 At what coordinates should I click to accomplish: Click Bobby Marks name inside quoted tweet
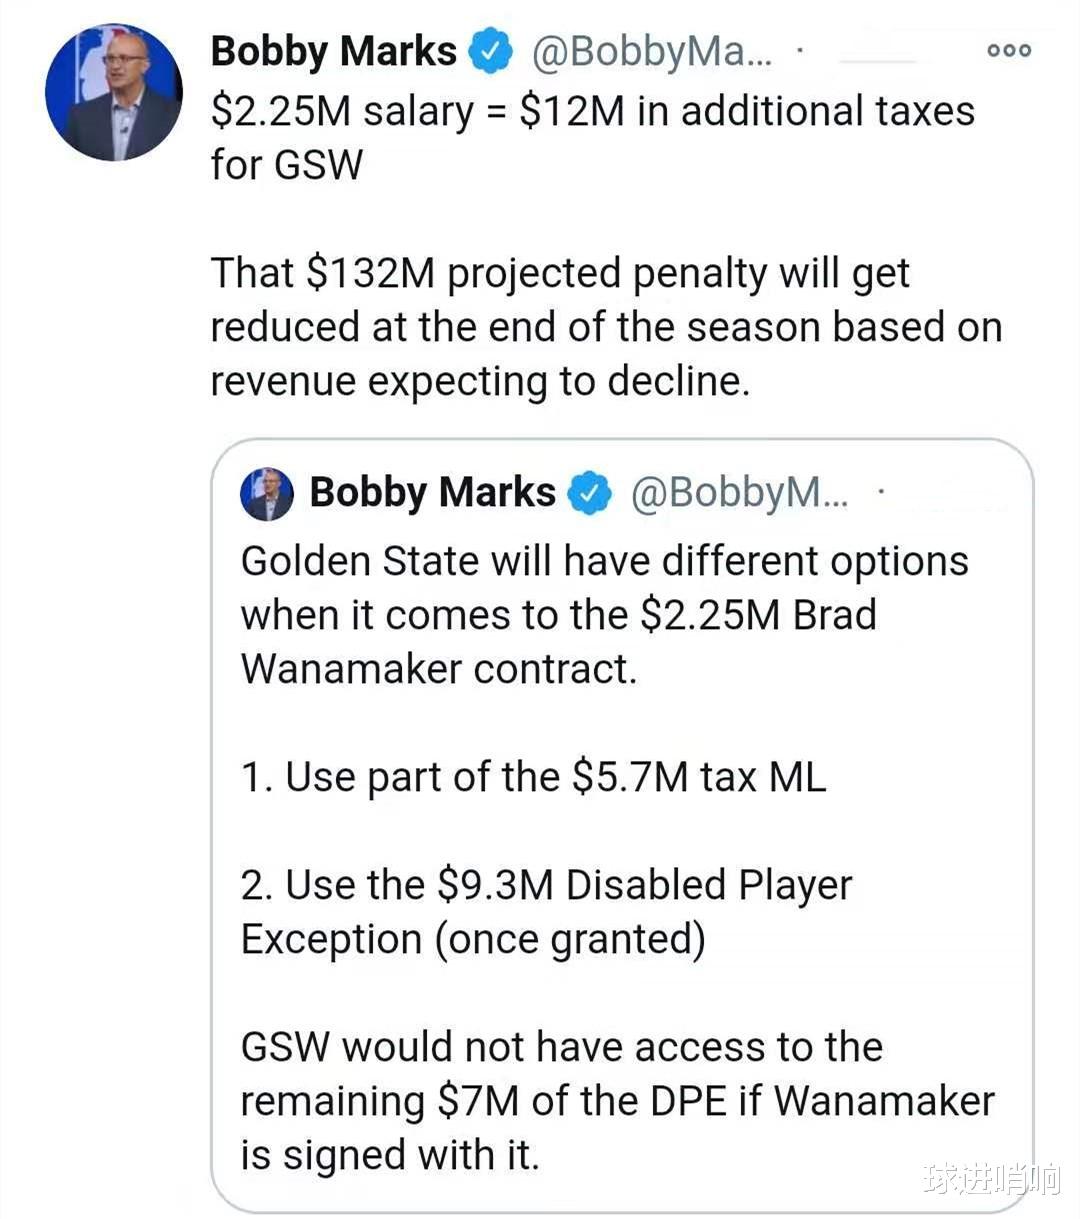(x=432, y=493)
